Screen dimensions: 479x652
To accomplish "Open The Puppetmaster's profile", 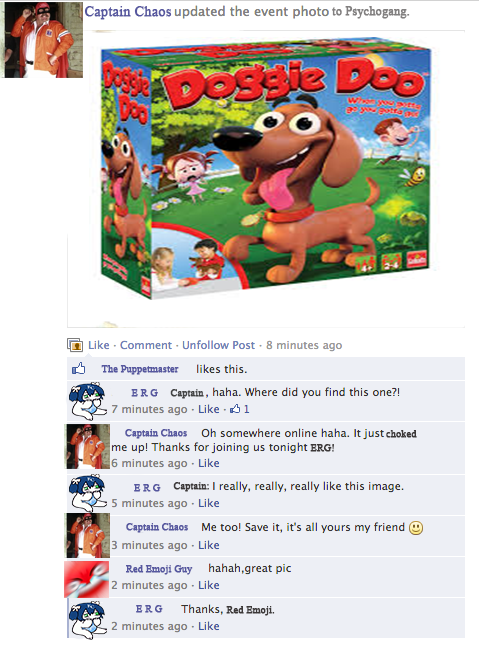I will 140,369.
